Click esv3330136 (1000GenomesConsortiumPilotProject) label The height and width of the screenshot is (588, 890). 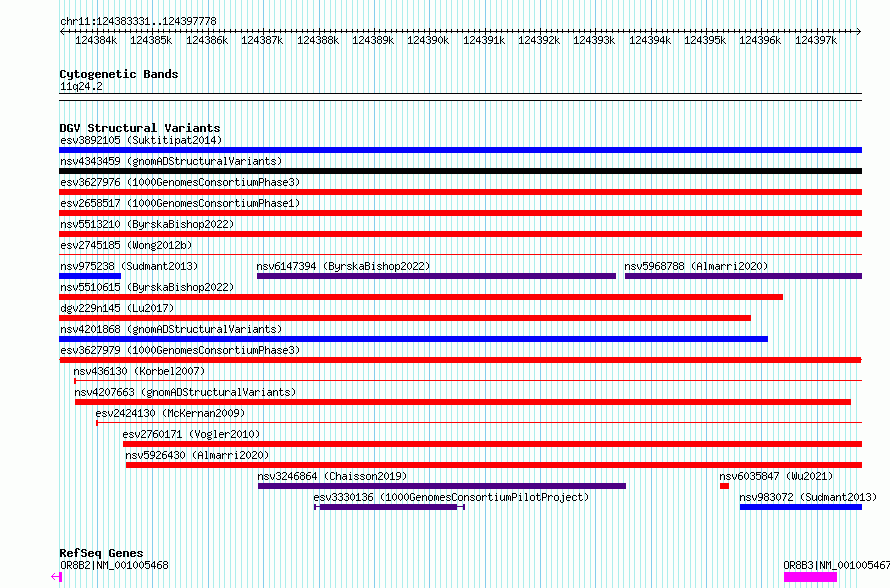pyautogui.click(x=451, y=497)
